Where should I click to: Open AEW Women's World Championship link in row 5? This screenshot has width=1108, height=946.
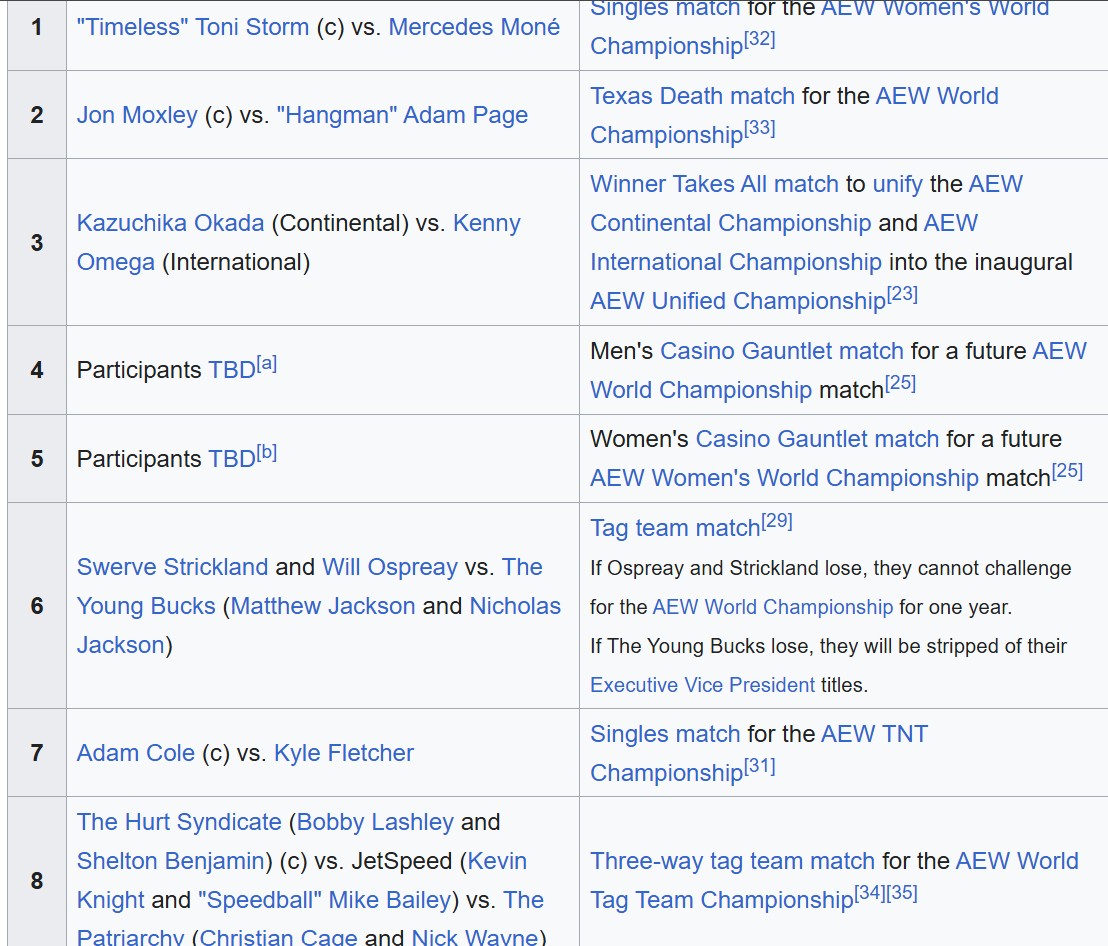(x=784, y=478)
